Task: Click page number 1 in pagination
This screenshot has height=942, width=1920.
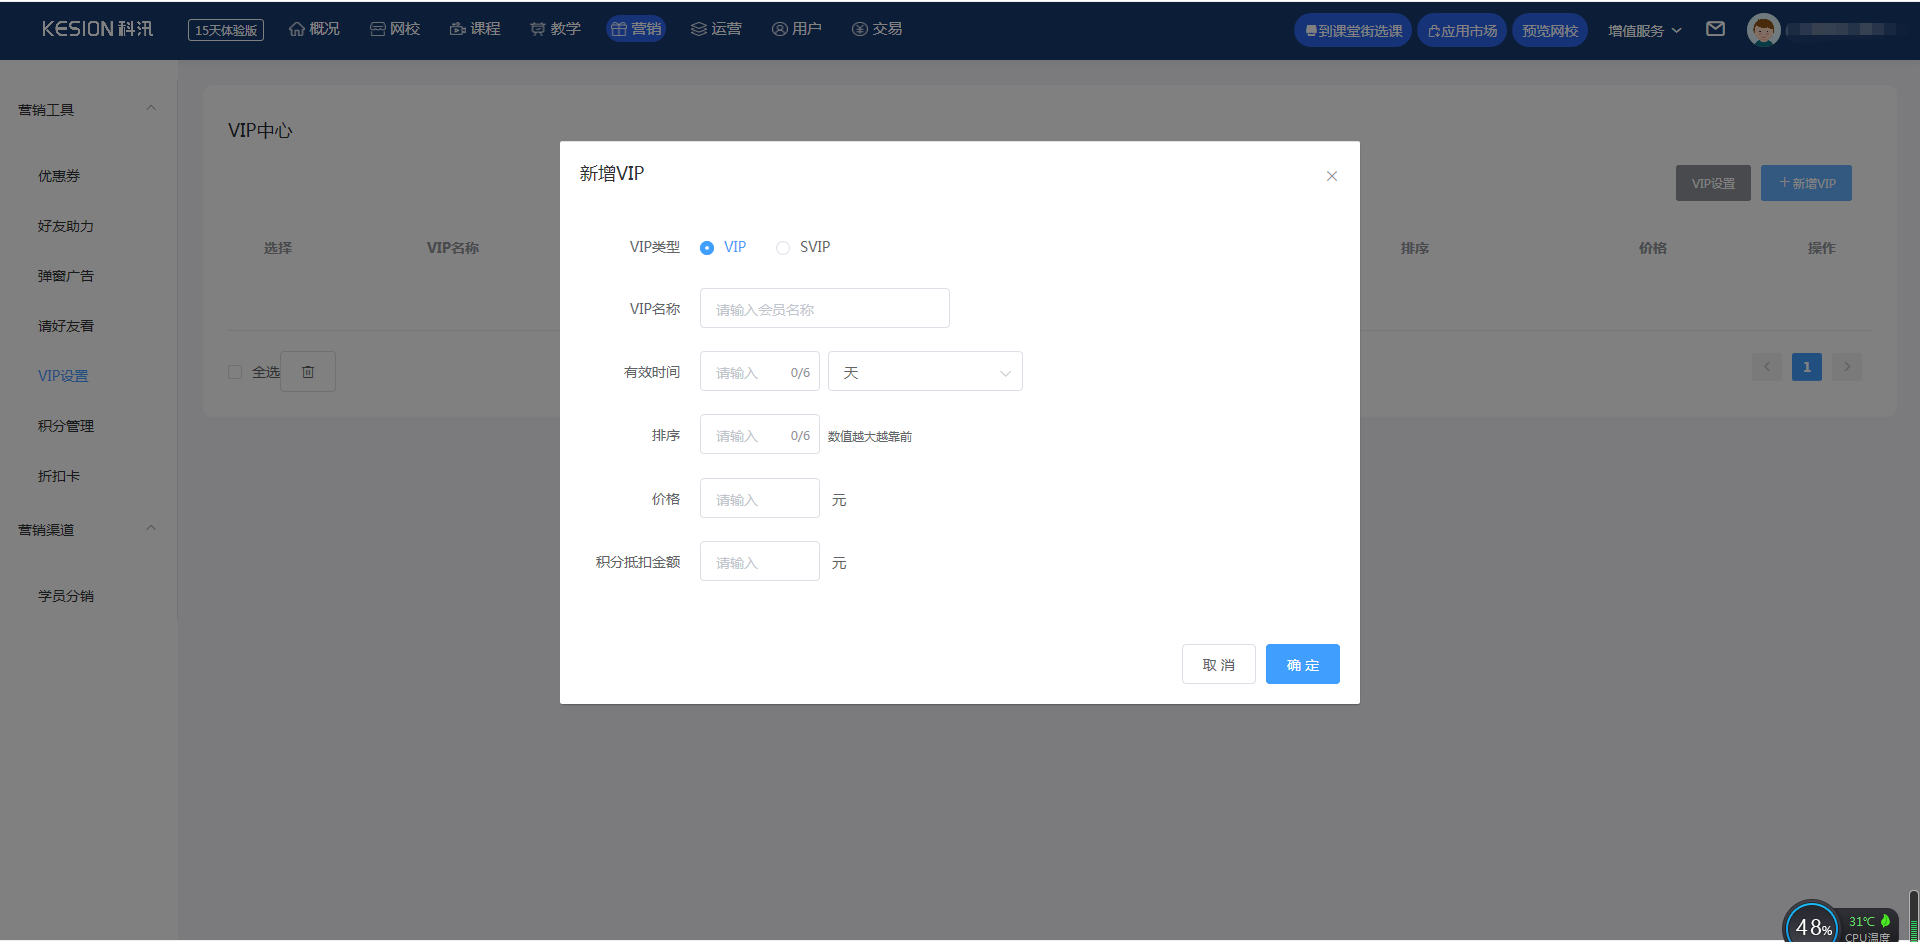Action: tap(1807, 367)
